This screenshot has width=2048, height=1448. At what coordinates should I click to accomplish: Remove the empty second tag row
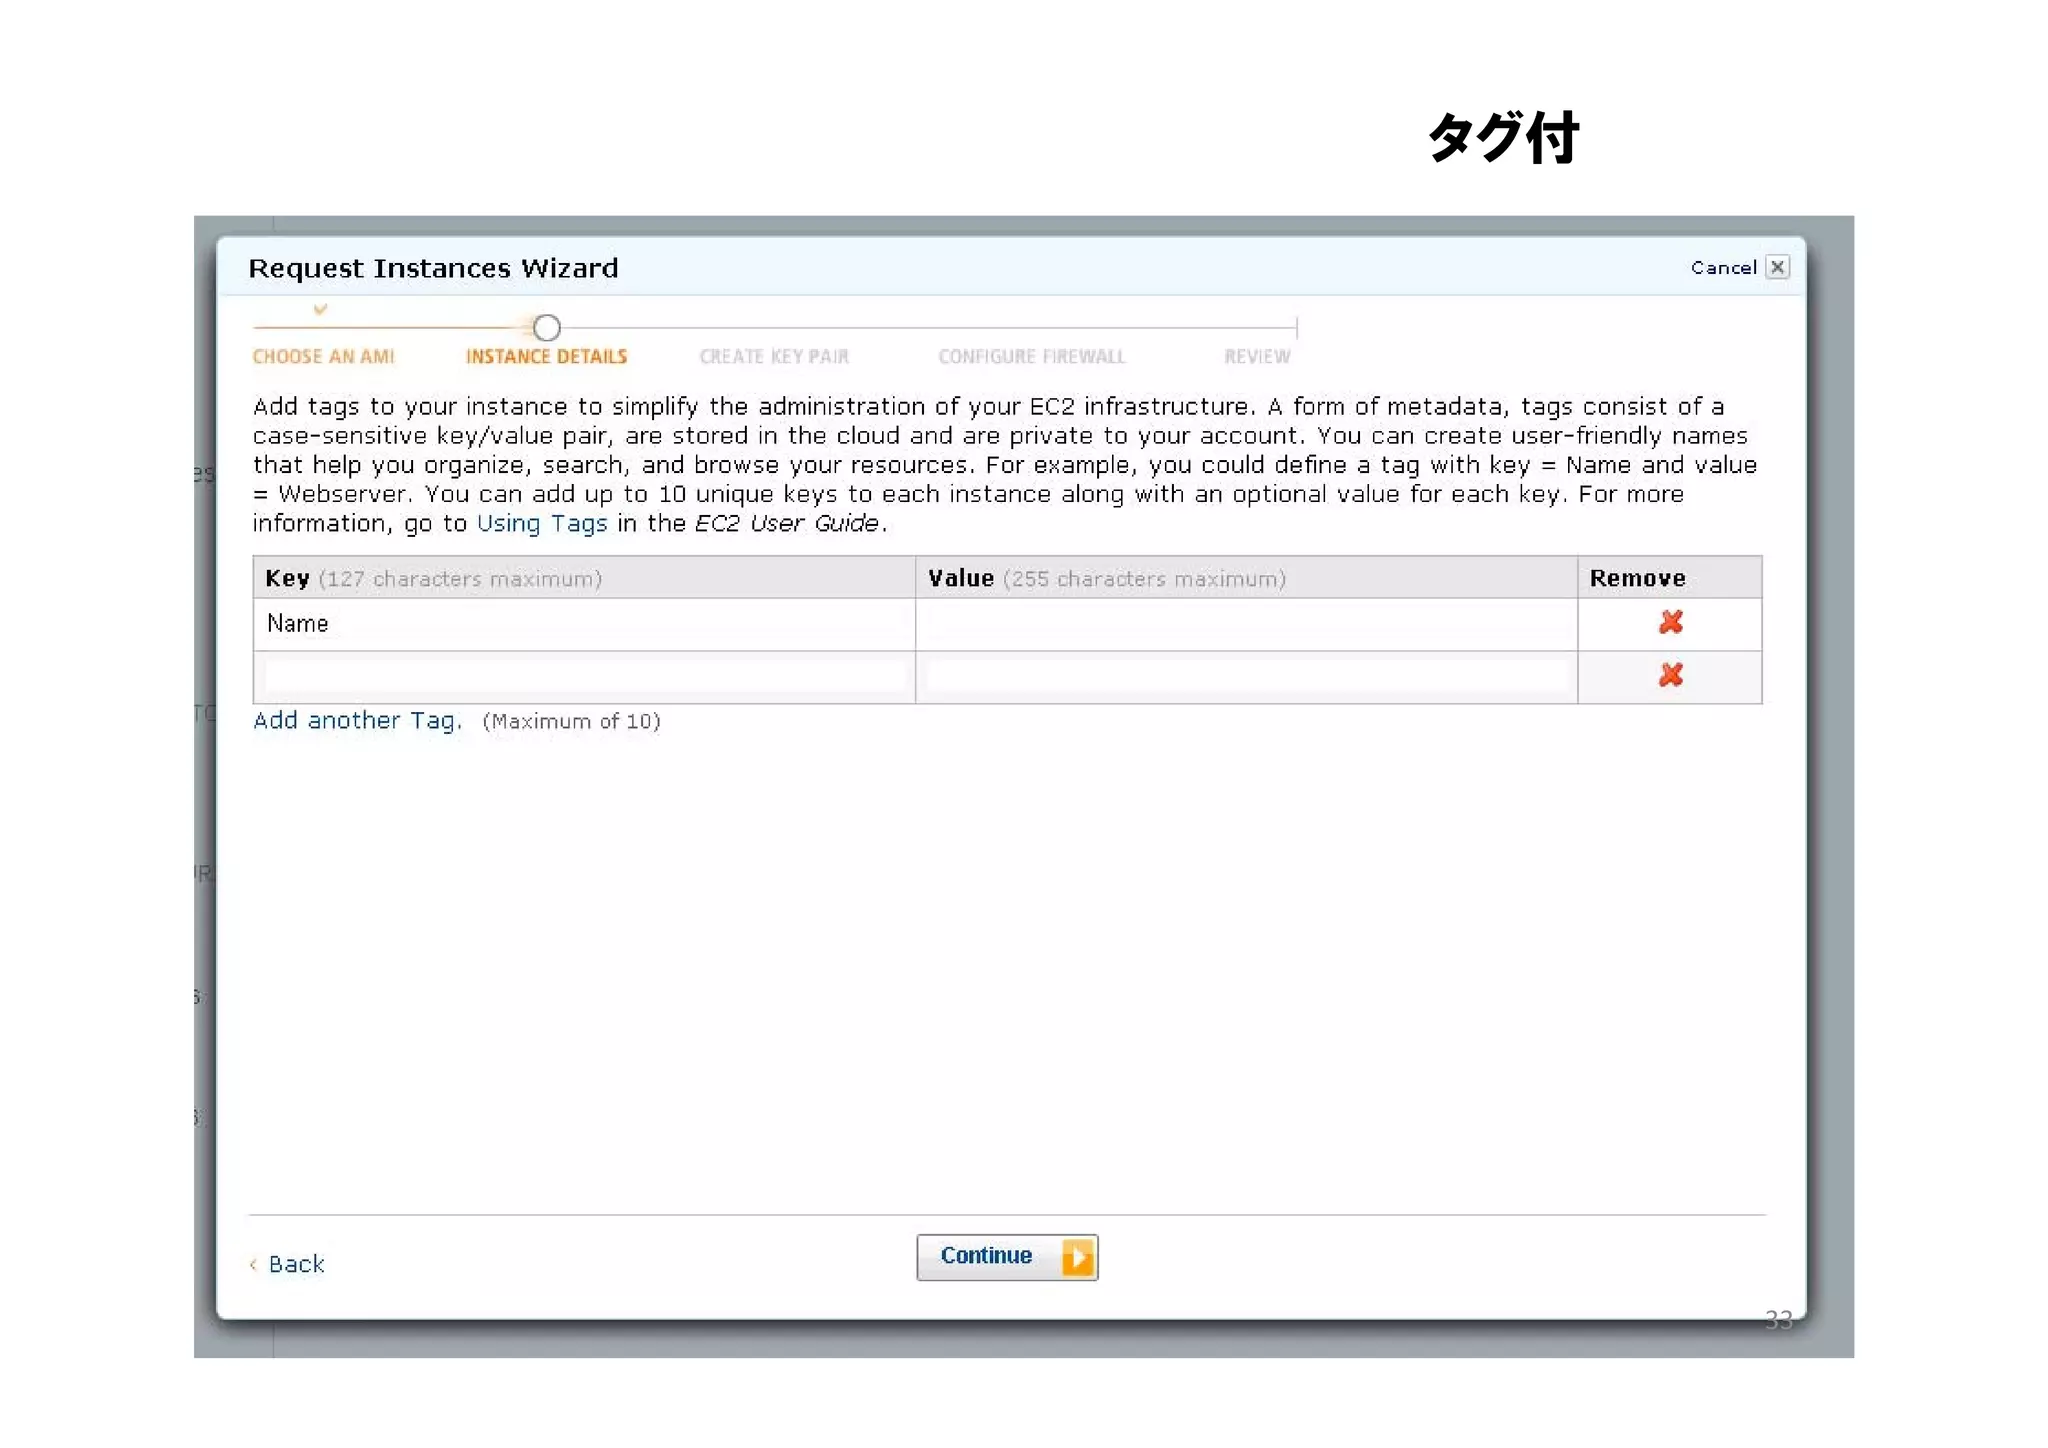click(x=1670, y=675)
